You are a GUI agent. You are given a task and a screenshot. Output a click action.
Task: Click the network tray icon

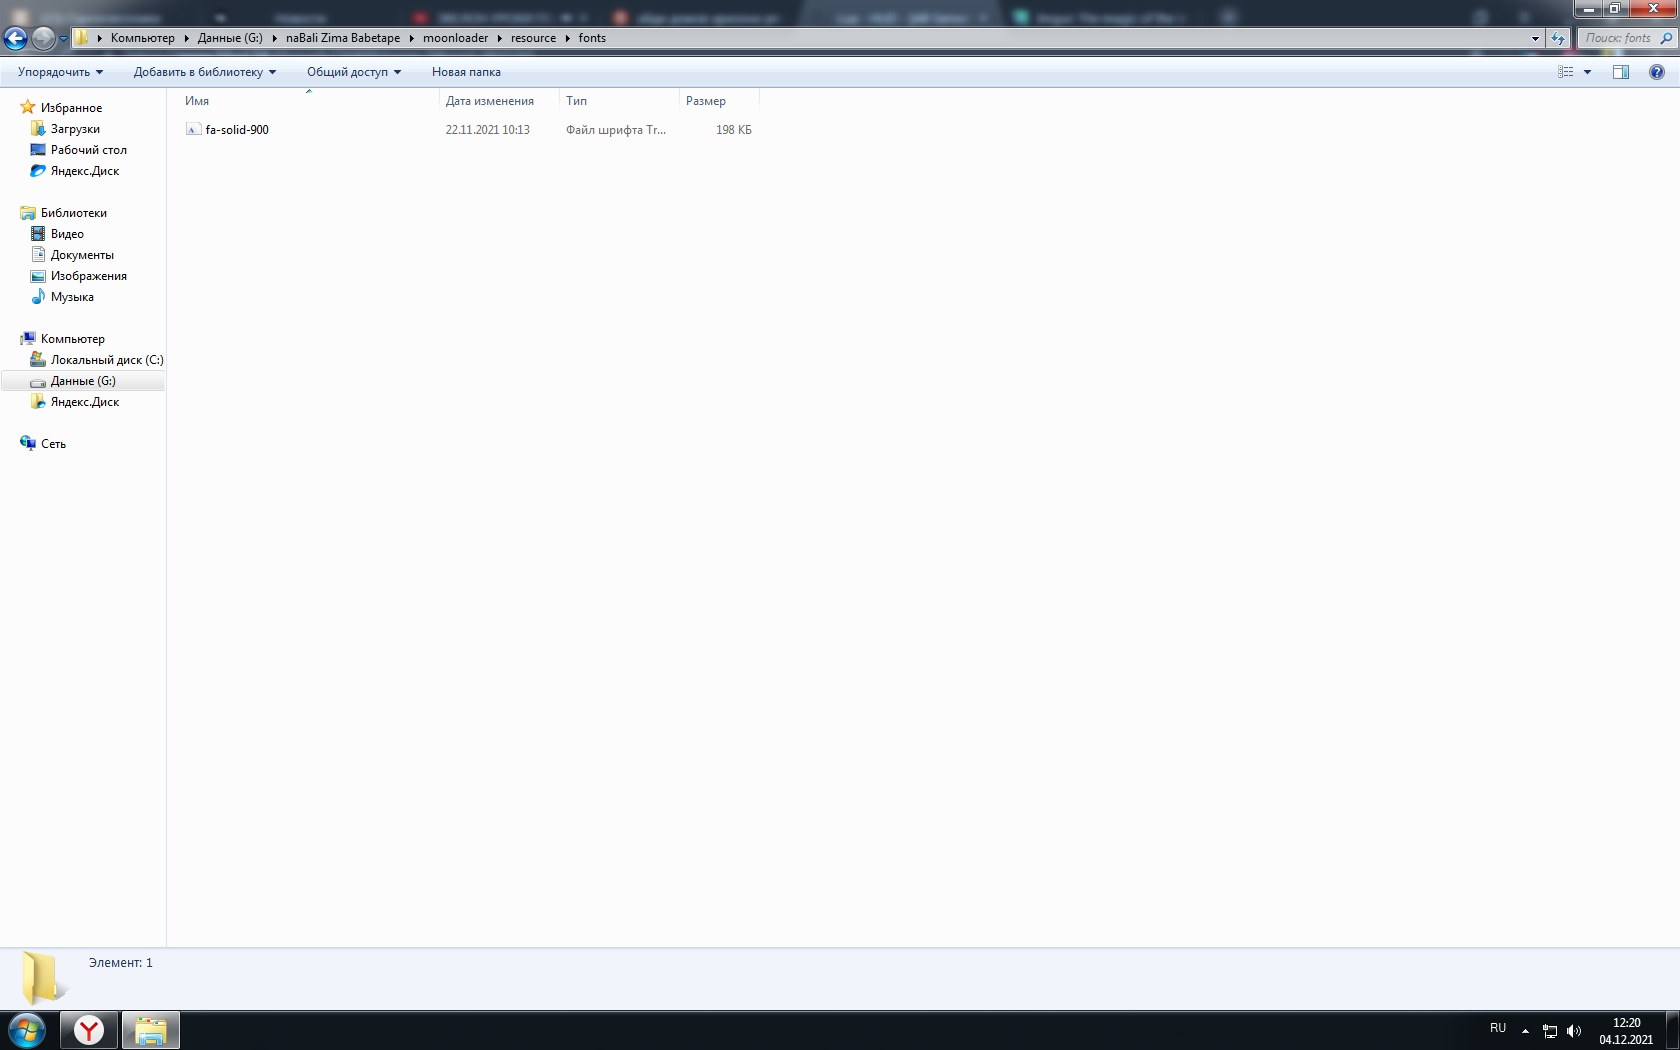[1550, 1030]
